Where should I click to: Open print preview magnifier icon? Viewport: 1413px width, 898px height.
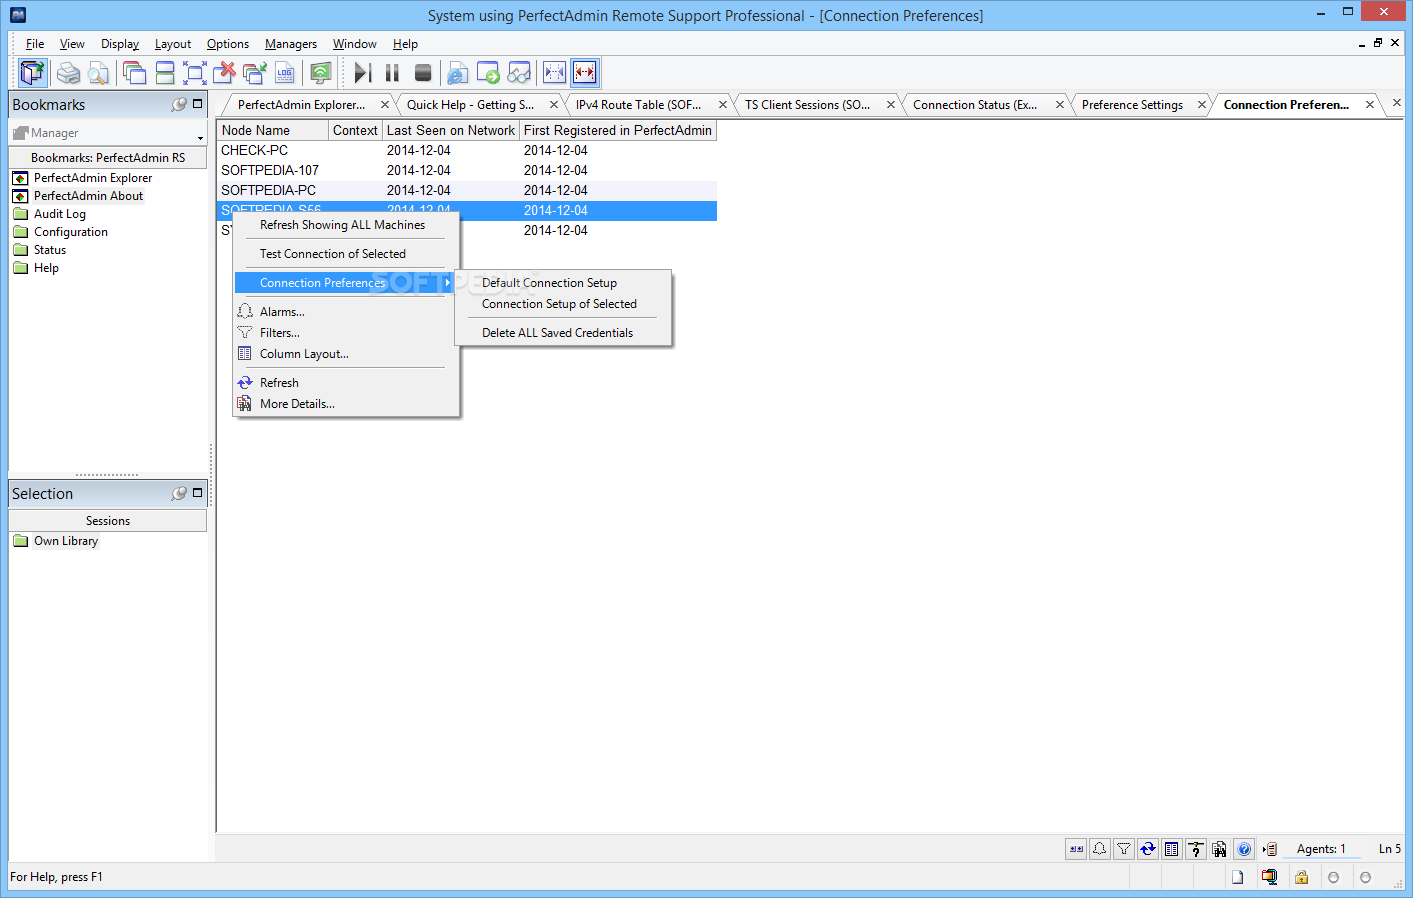pyautogui.click(x=98, y=73)
